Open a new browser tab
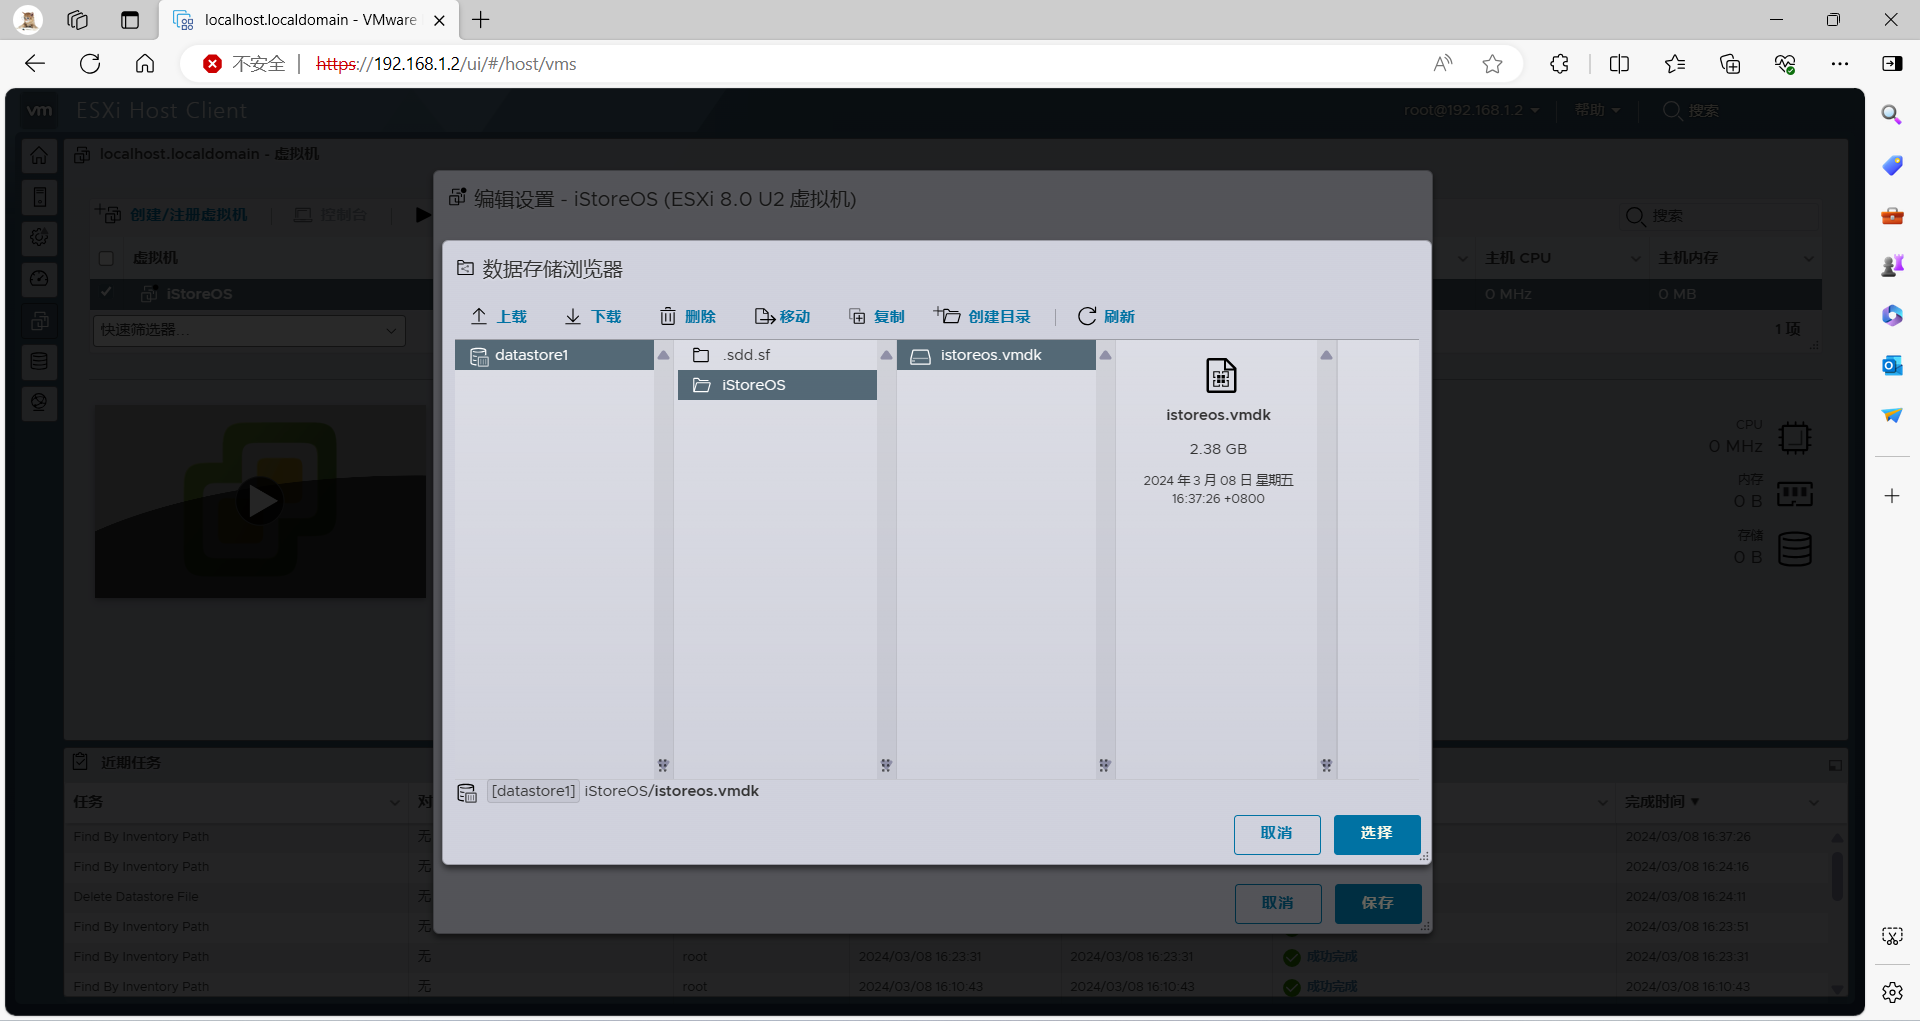The height and width of the screenshot is (1021, 1920). click(481, 20)
